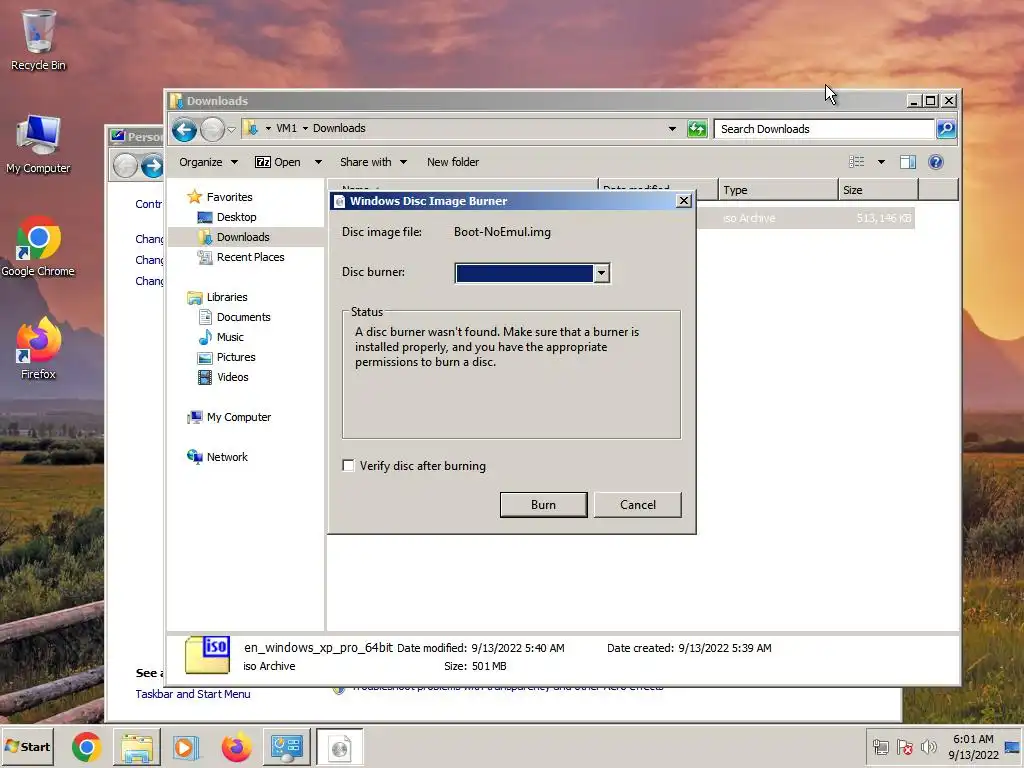1024x768 pixels.
Task: Open Recent Places in navigation pane
Action: [250, 257]
